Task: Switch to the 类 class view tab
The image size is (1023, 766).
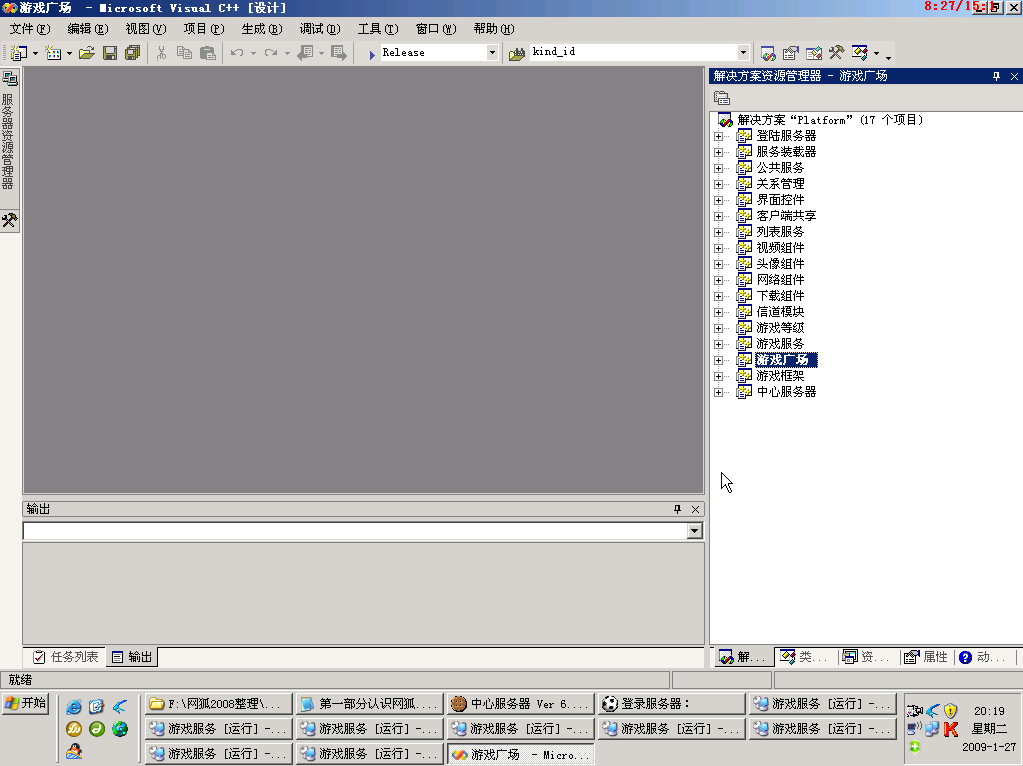Action: point(804,657)
